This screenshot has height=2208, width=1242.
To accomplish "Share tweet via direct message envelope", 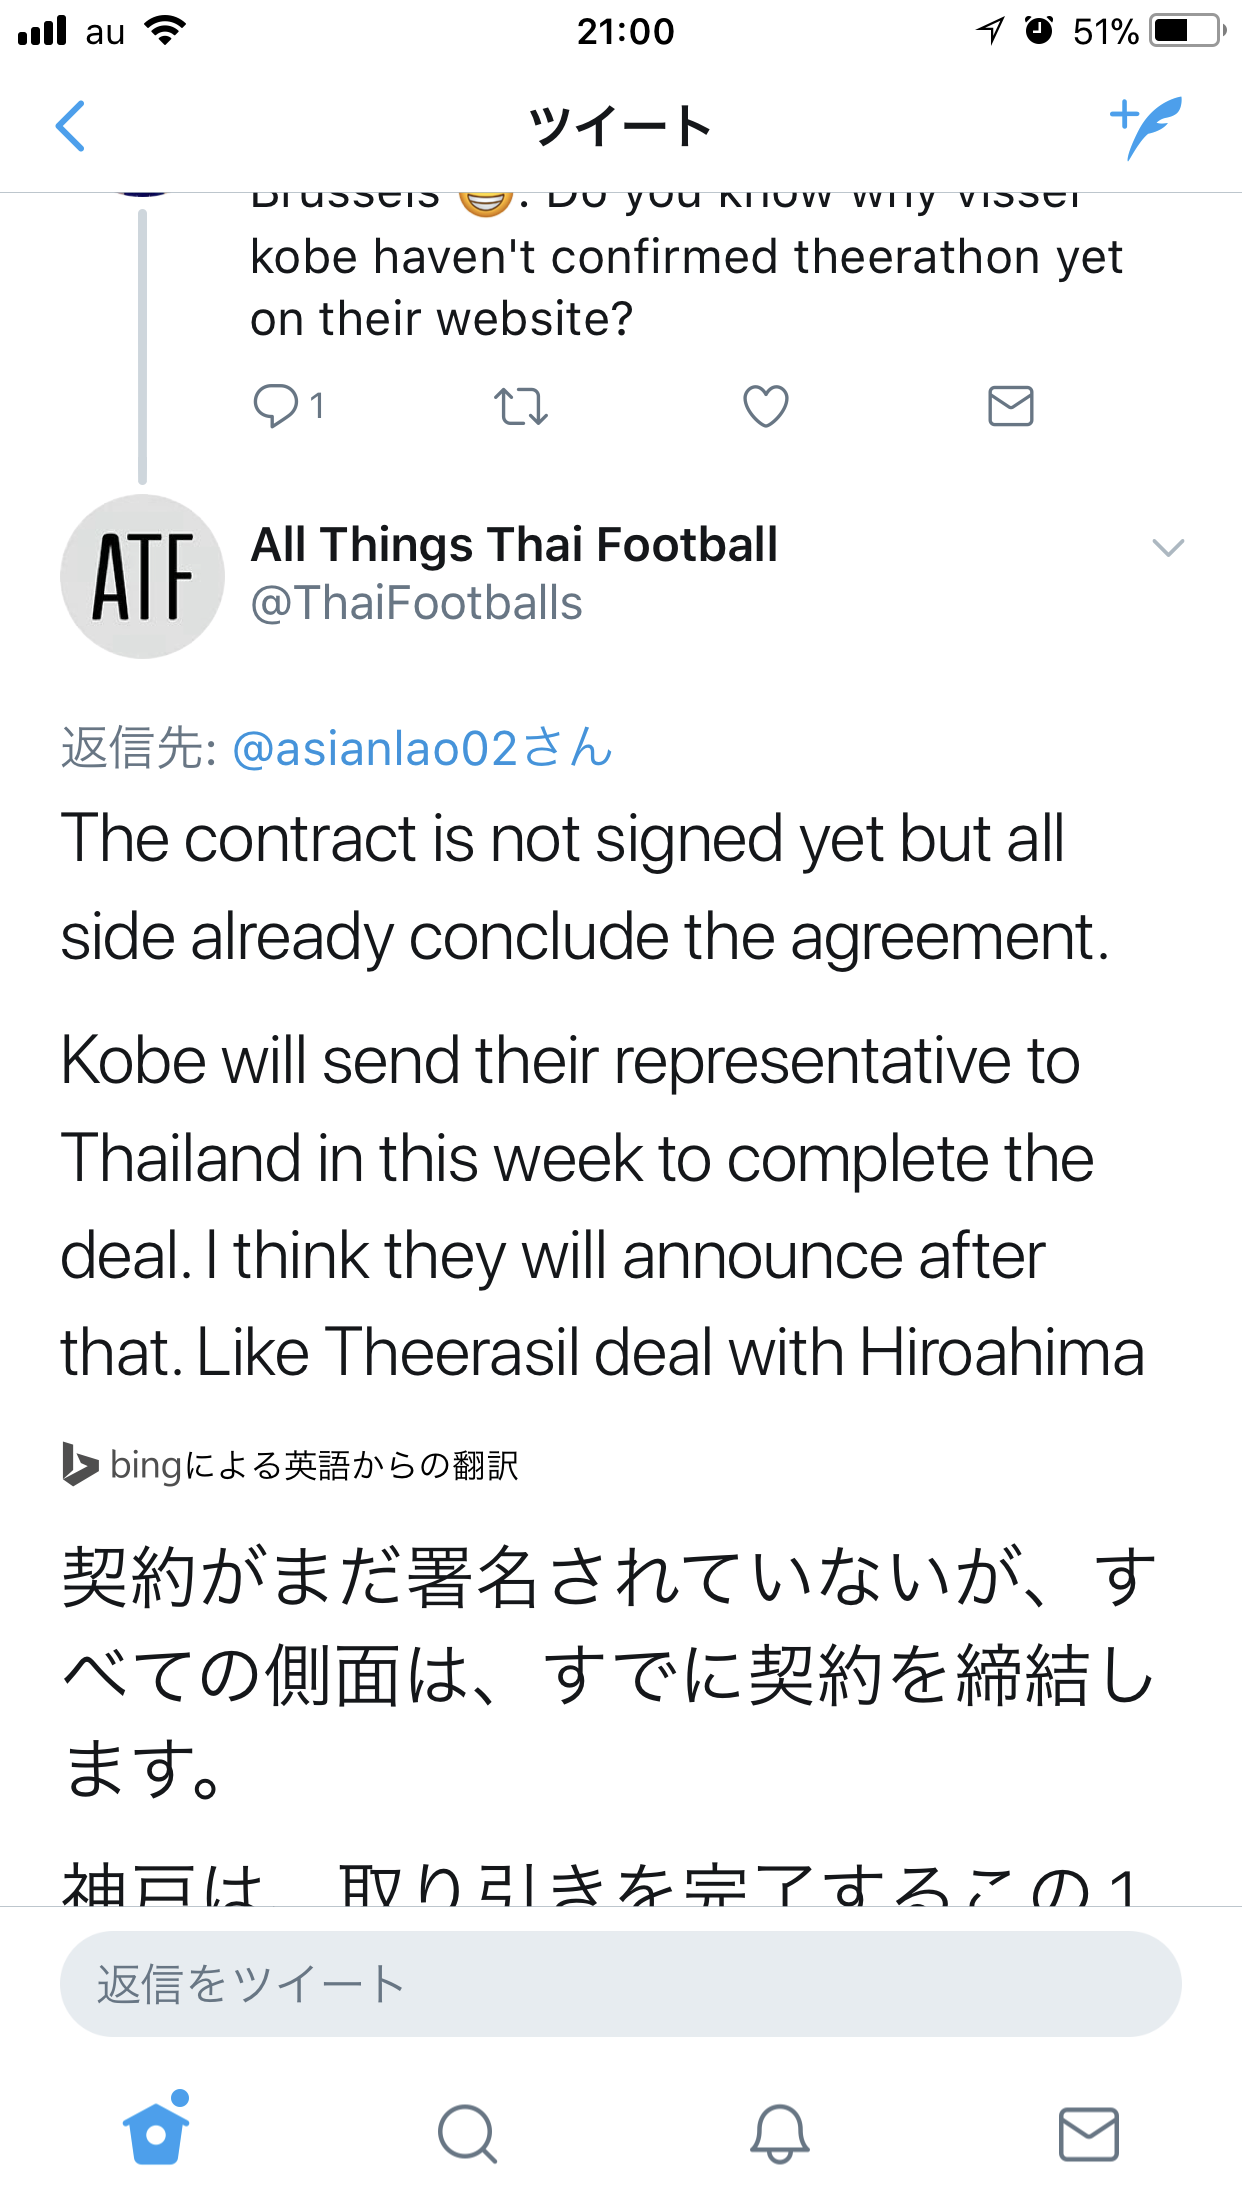I will 1010,406.
